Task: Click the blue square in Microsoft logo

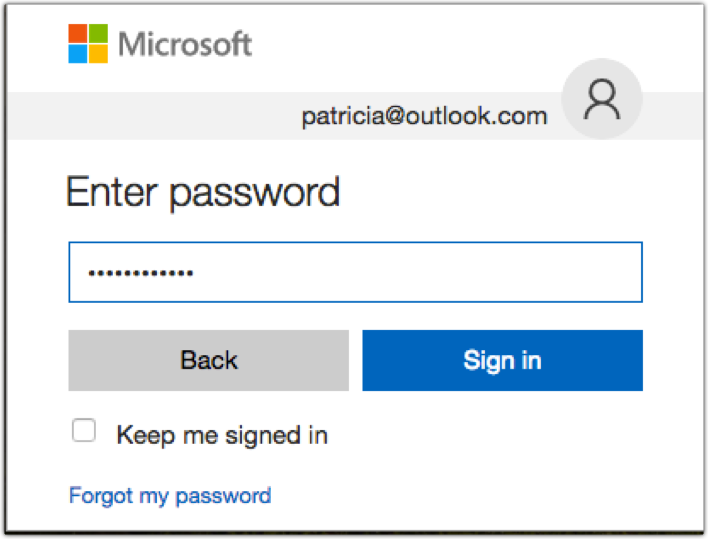Action: click(78, 55)
